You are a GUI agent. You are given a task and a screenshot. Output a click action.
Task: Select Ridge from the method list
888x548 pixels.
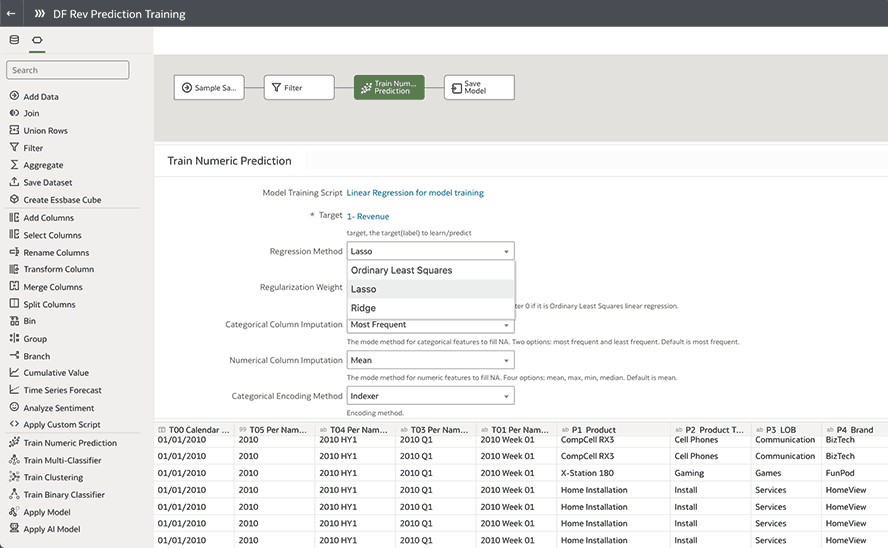[x=364, y=308]
